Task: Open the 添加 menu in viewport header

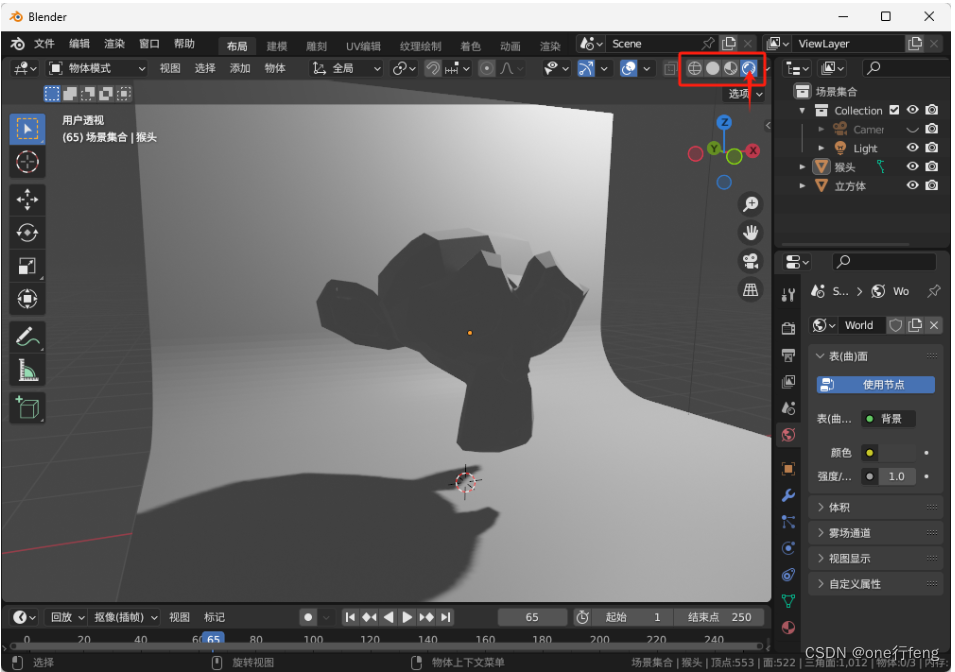Action: click(240, 68)
